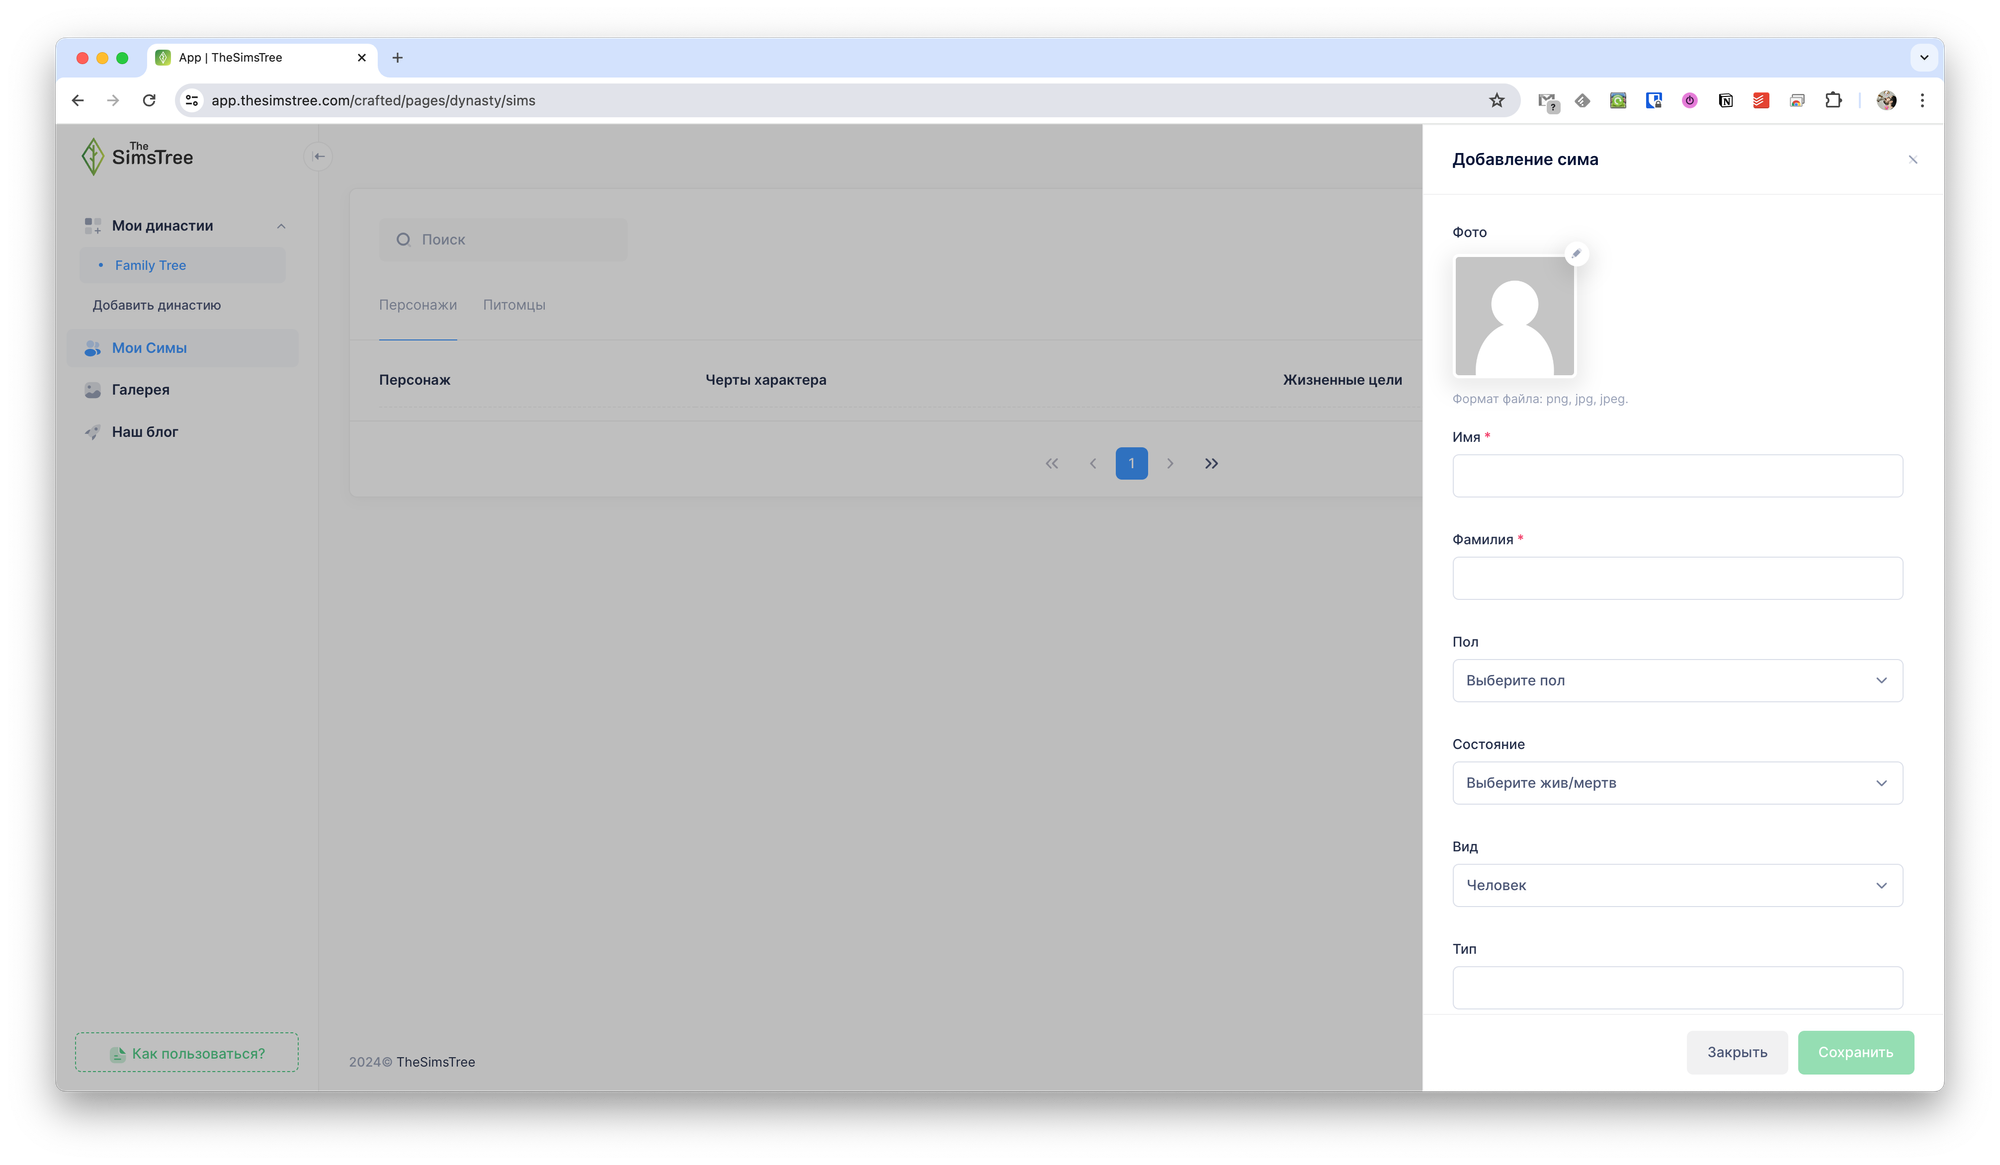Open Галерея in sidebar

point(140,390)
